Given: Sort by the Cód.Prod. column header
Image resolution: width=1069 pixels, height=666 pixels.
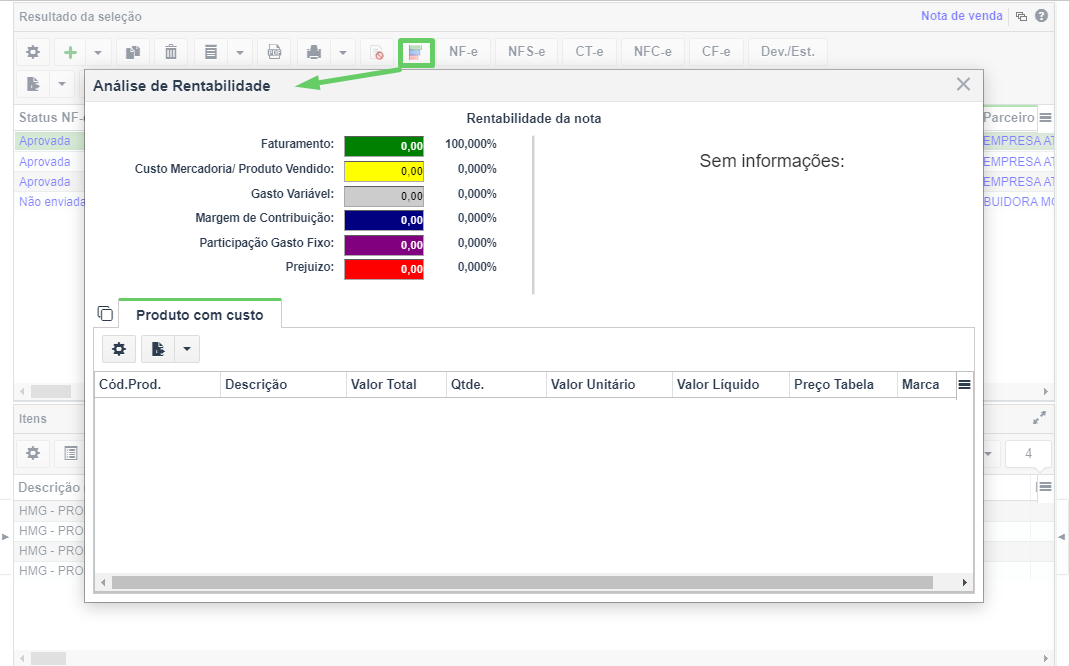Looking at the screenshot, I should point(157,384).
